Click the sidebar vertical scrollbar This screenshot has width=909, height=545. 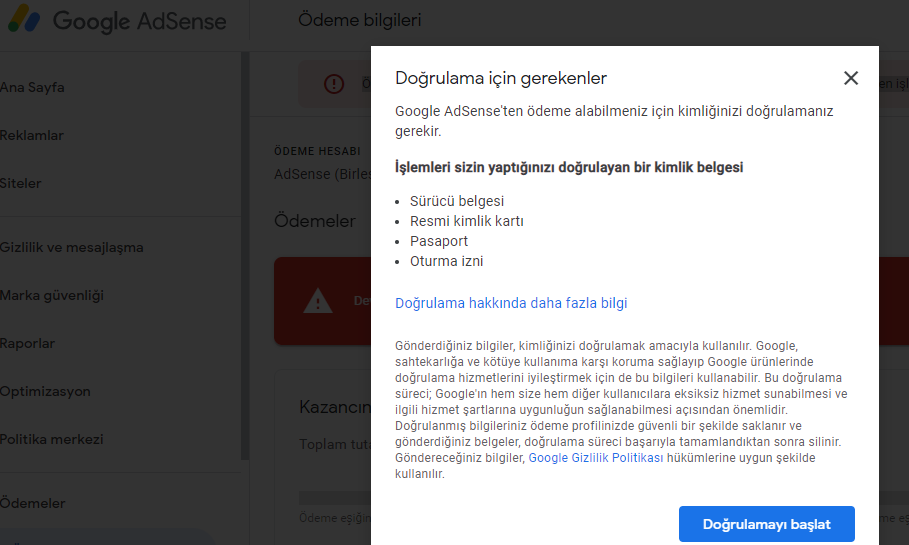[245, 255]
